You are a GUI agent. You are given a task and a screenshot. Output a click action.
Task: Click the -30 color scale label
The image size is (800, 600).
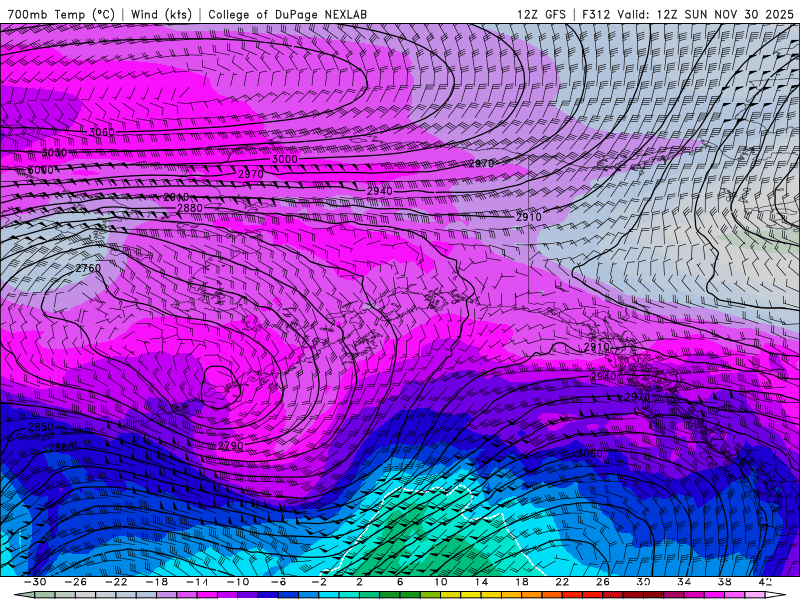click(x=35, y=582)
